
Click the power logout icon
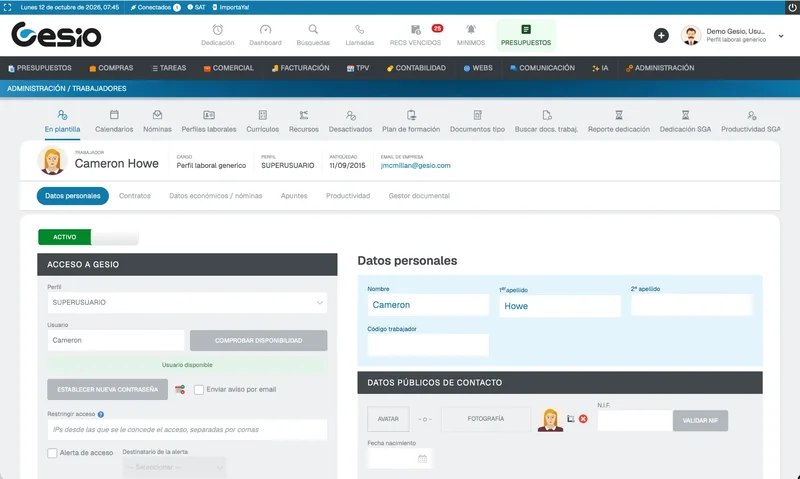(x=793, y=7)
